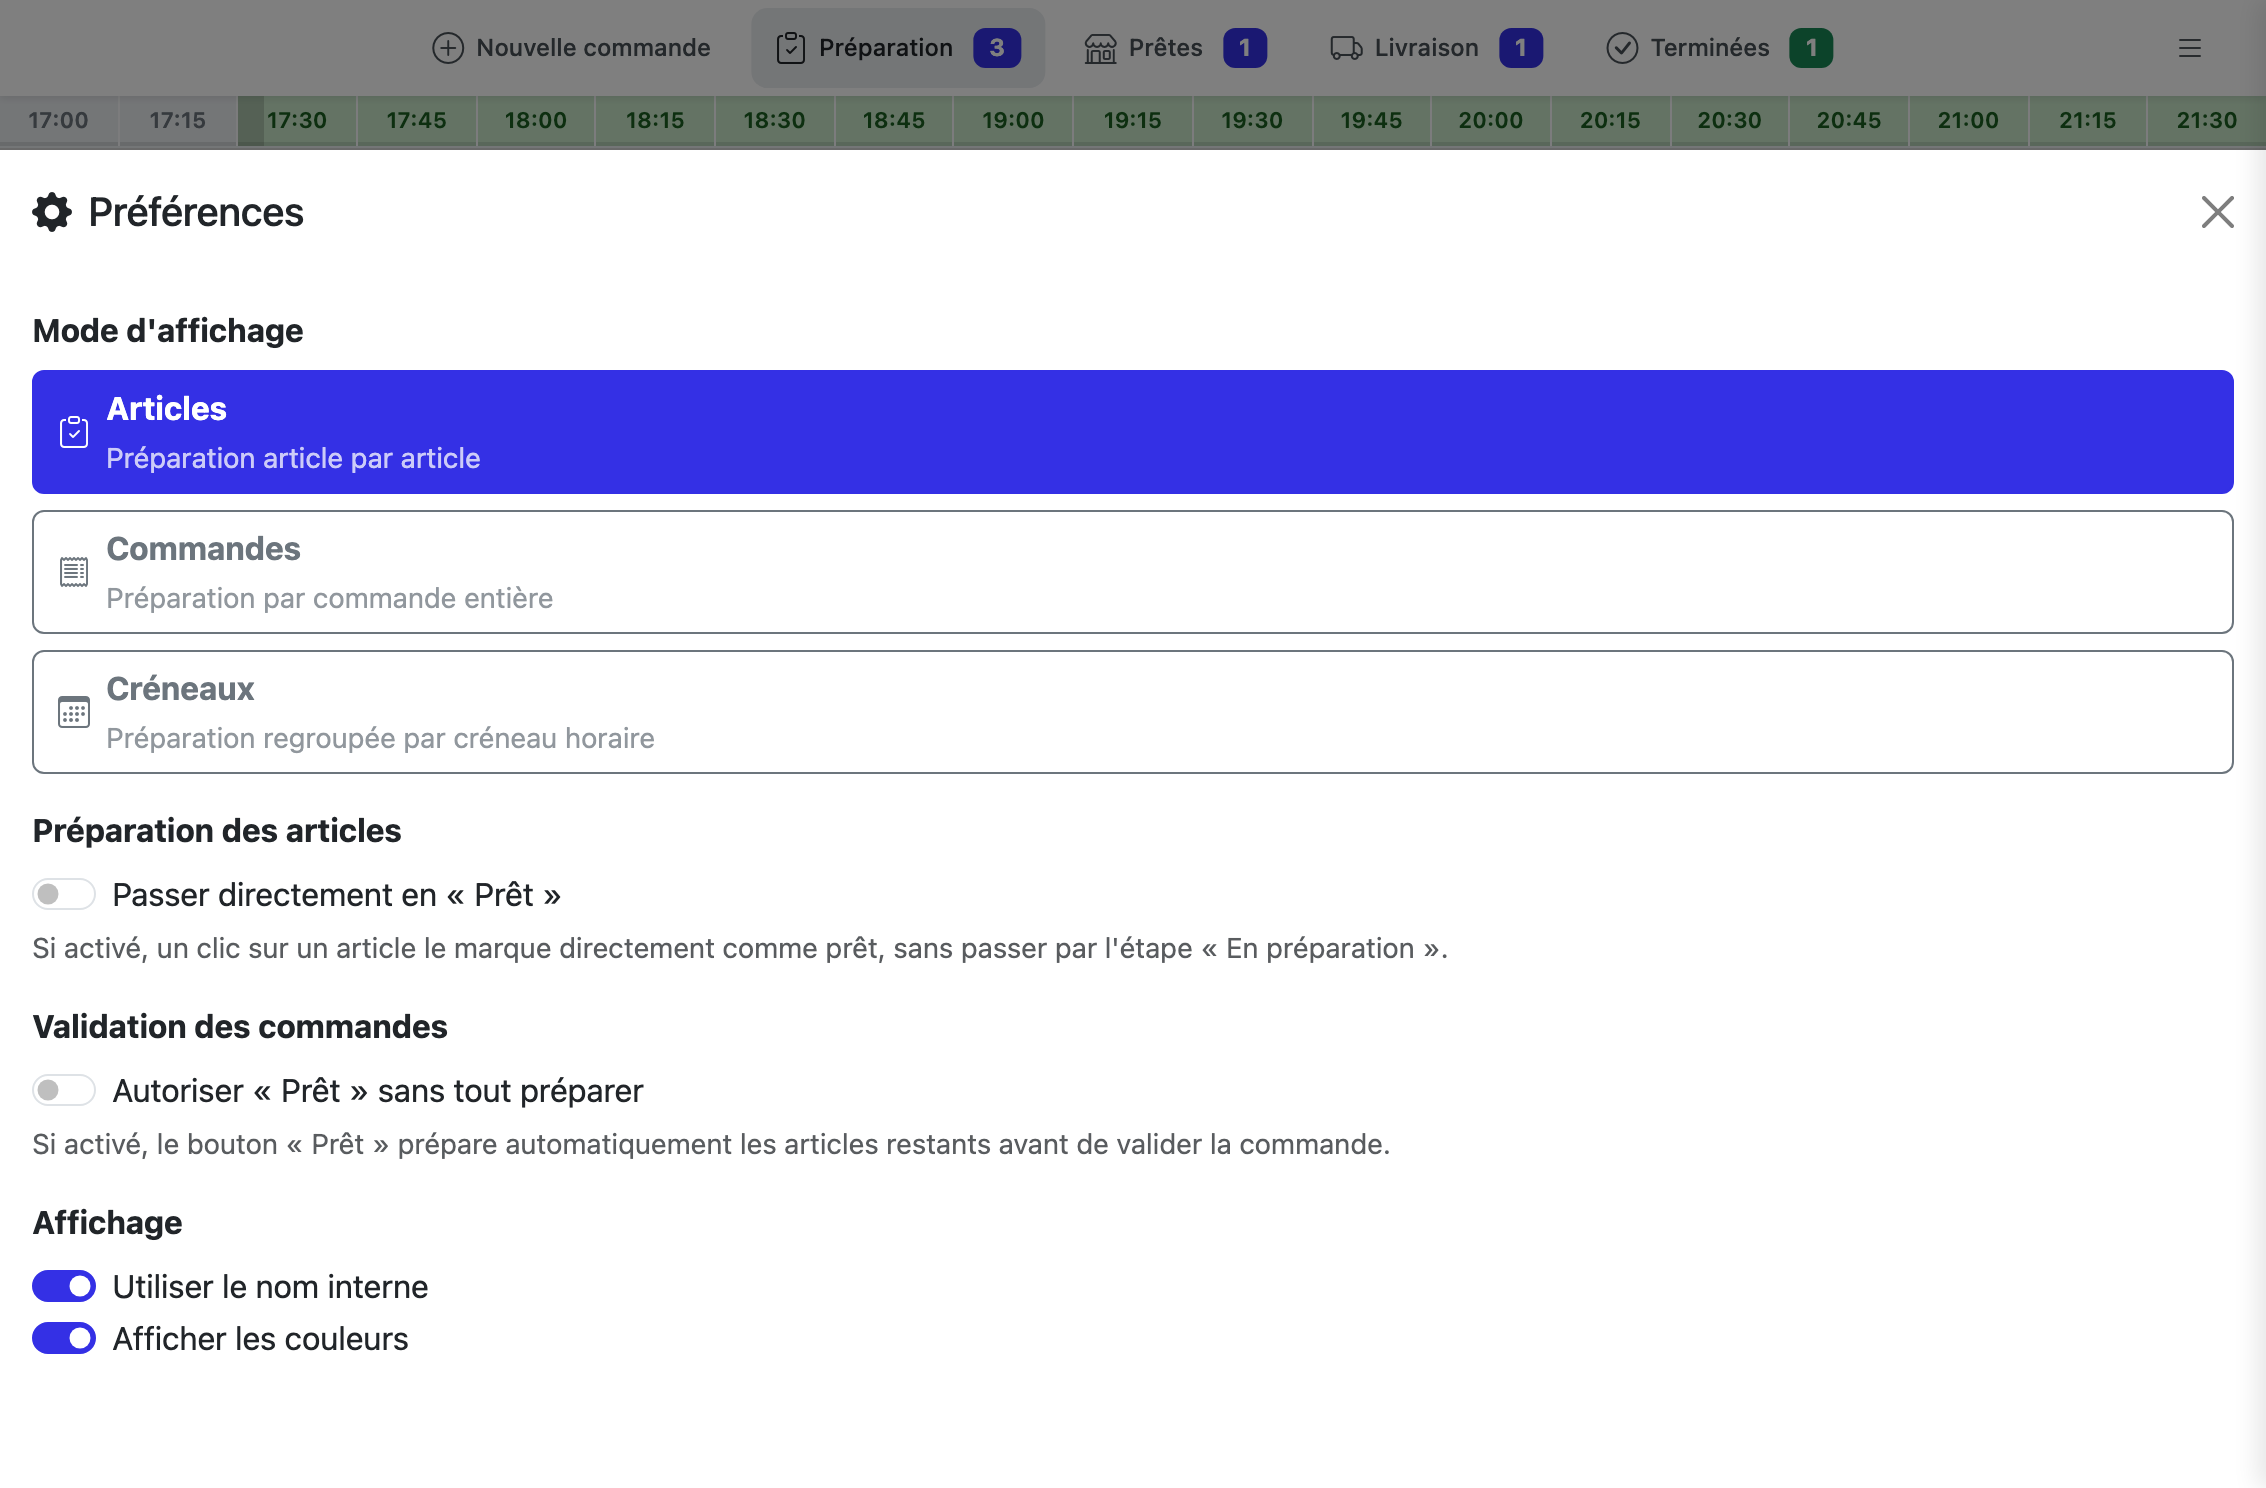The width and height of the screenshot is (2266, 1488).
Task: Switch to the Préparation tab
Action: click(x=898, y=48)
